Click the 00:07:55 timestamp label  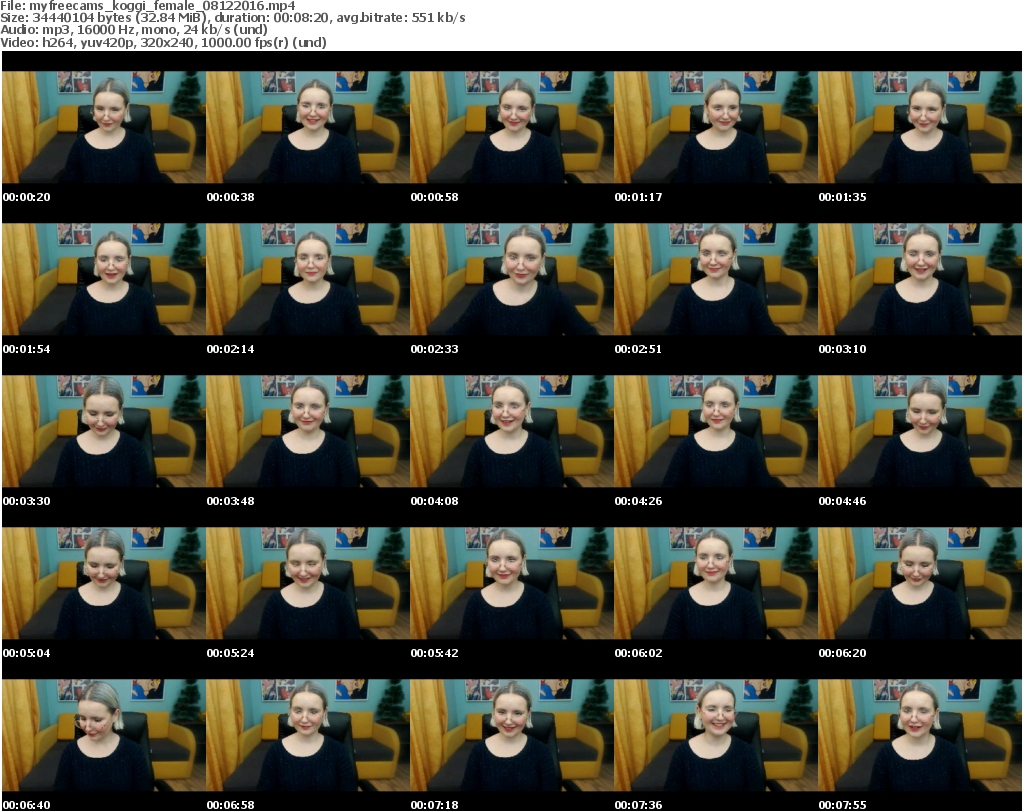click(842, 805)
